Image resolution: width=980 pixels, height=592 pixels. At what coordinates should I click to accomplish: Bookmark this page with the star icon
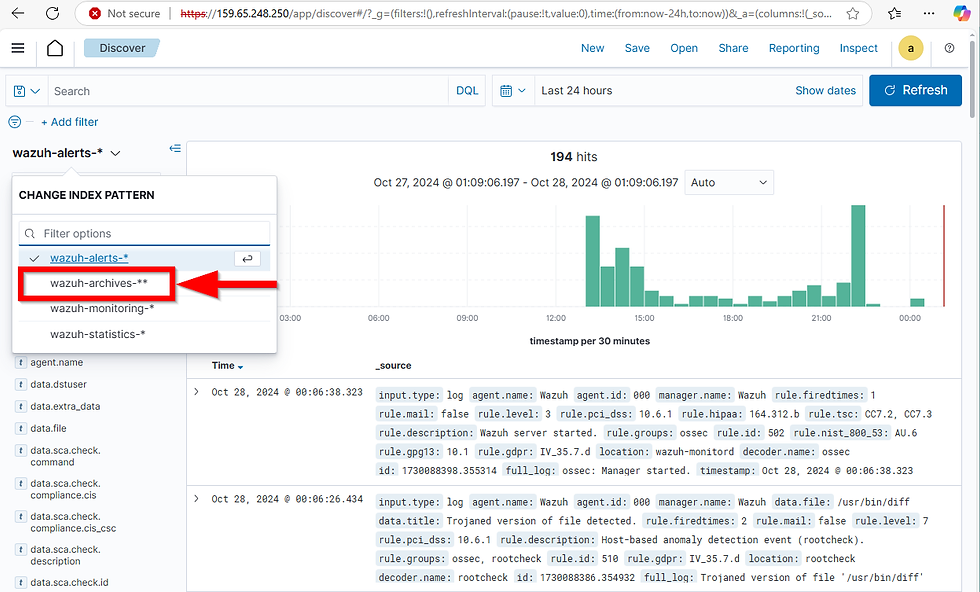tap(852, 13)
